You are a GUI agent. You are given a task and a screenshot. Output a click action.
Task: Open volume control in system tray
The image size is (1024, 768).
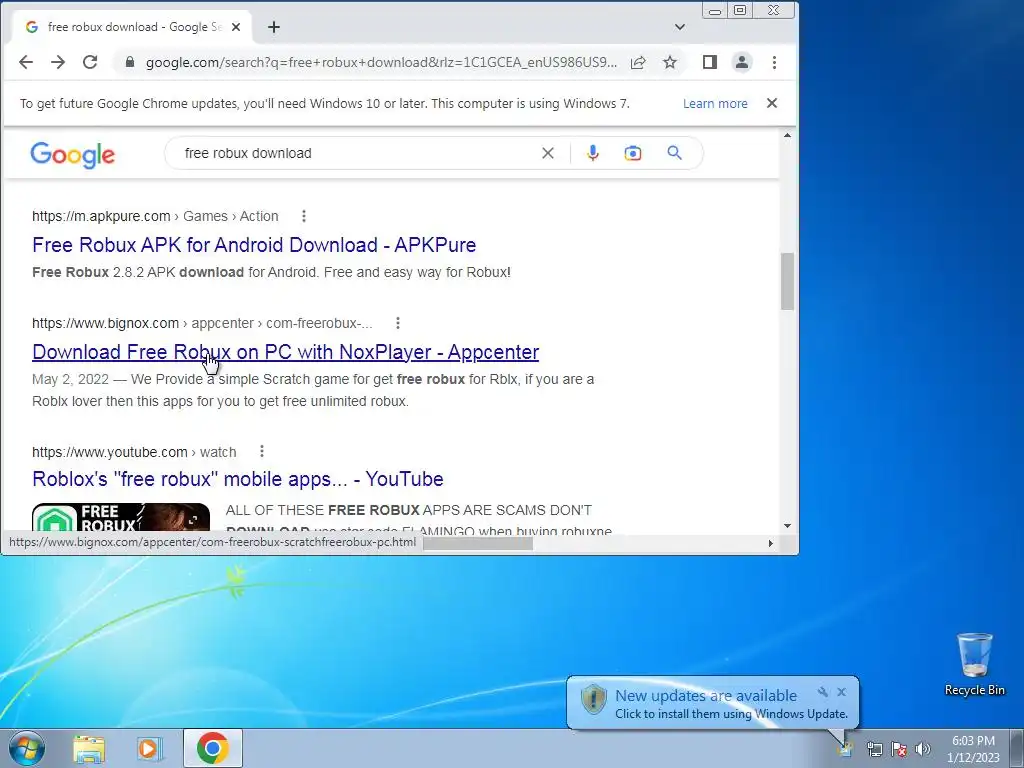pos(923,749)
